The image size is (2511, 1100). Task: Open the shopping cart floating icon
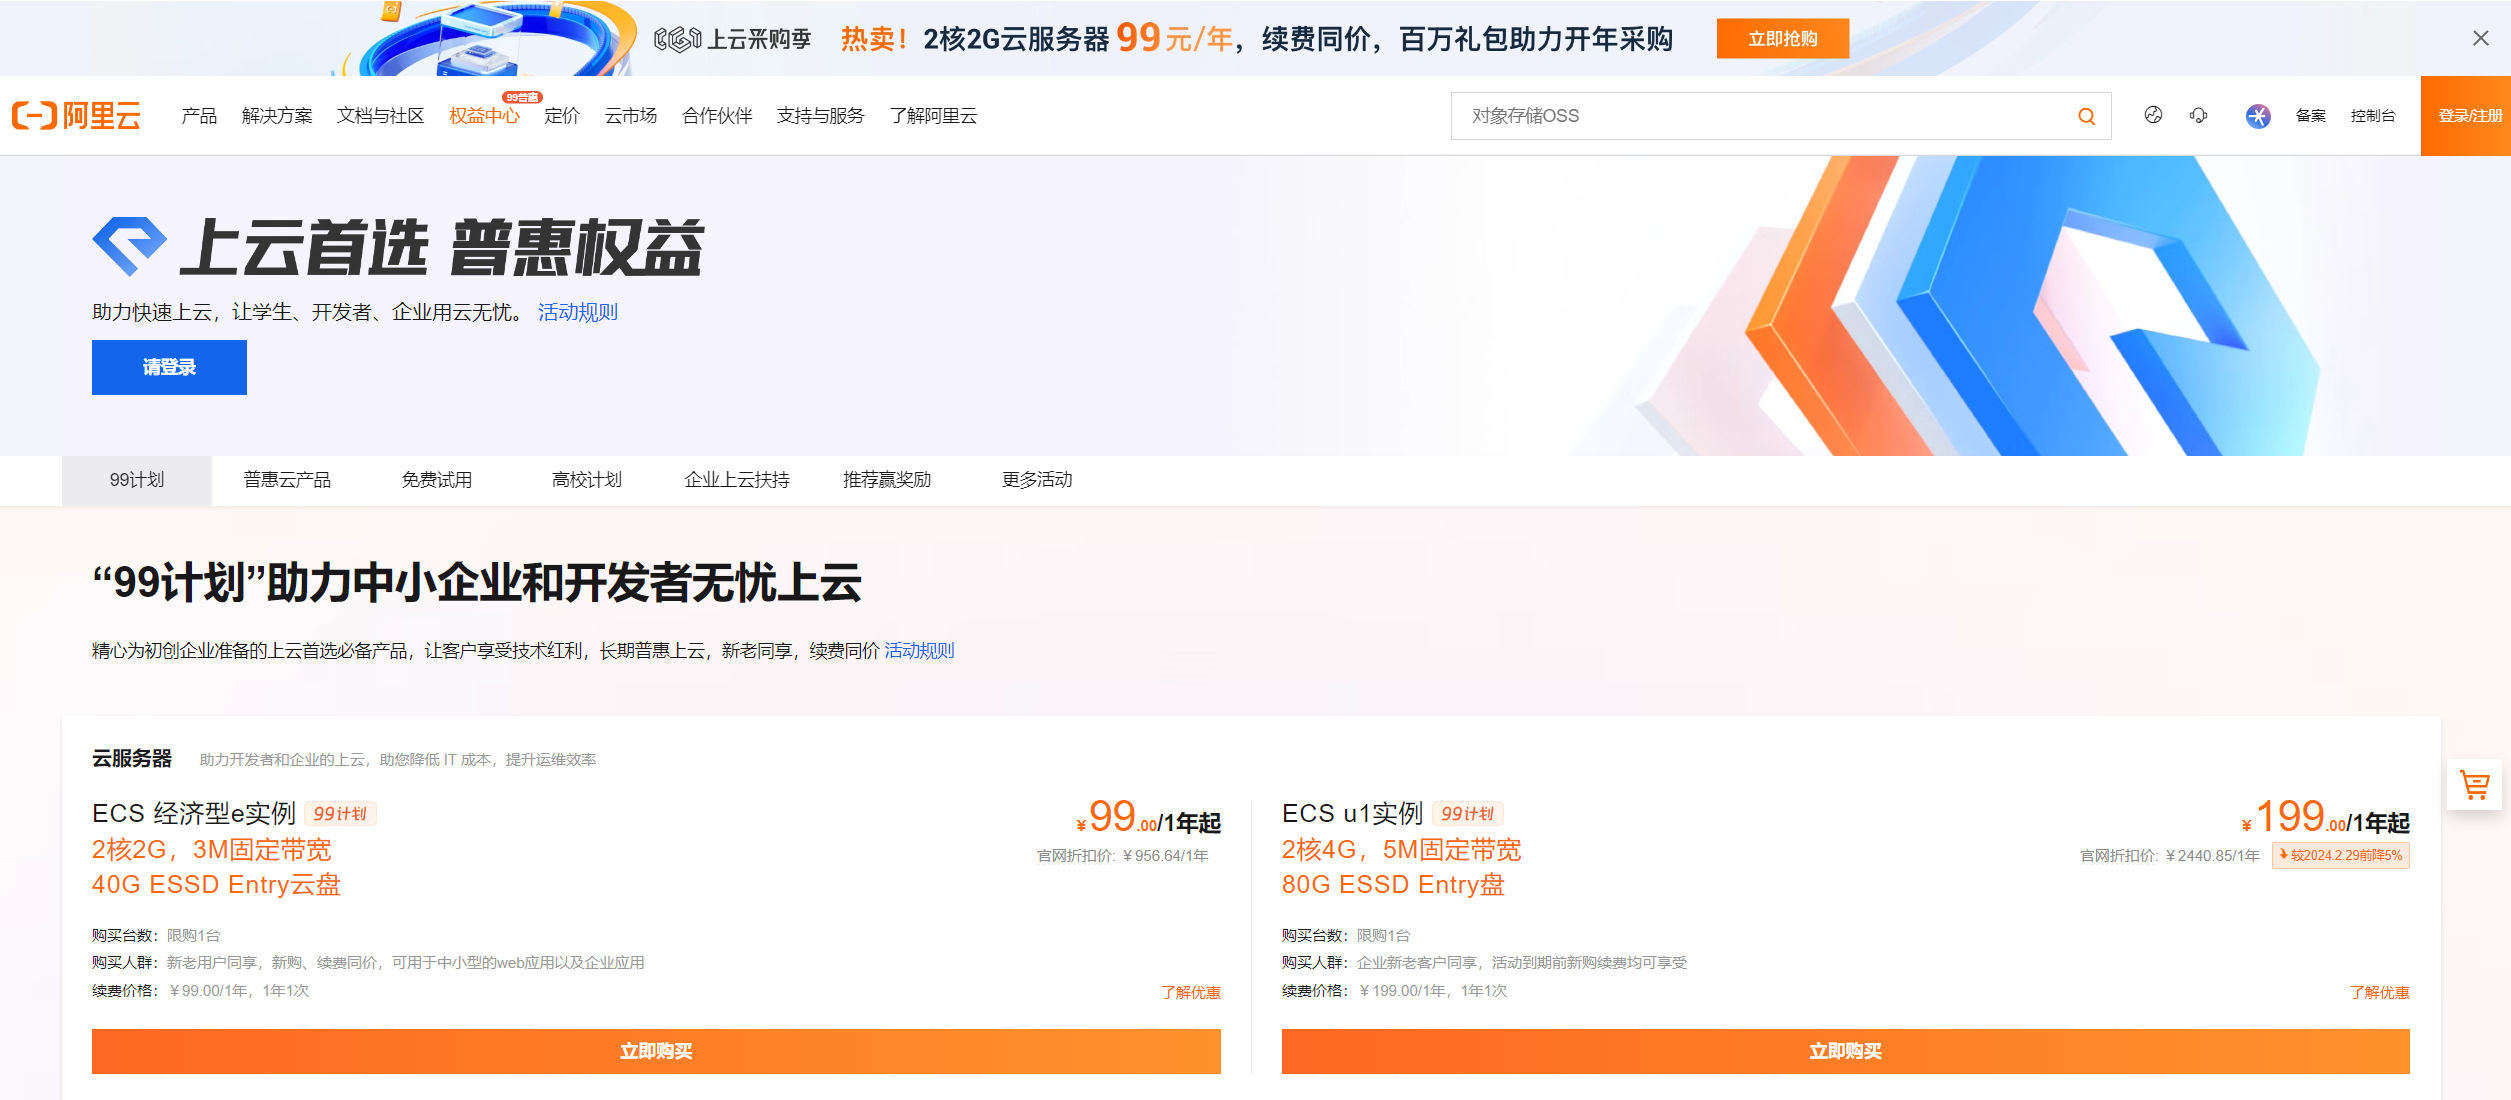(x=2474, y=785)
